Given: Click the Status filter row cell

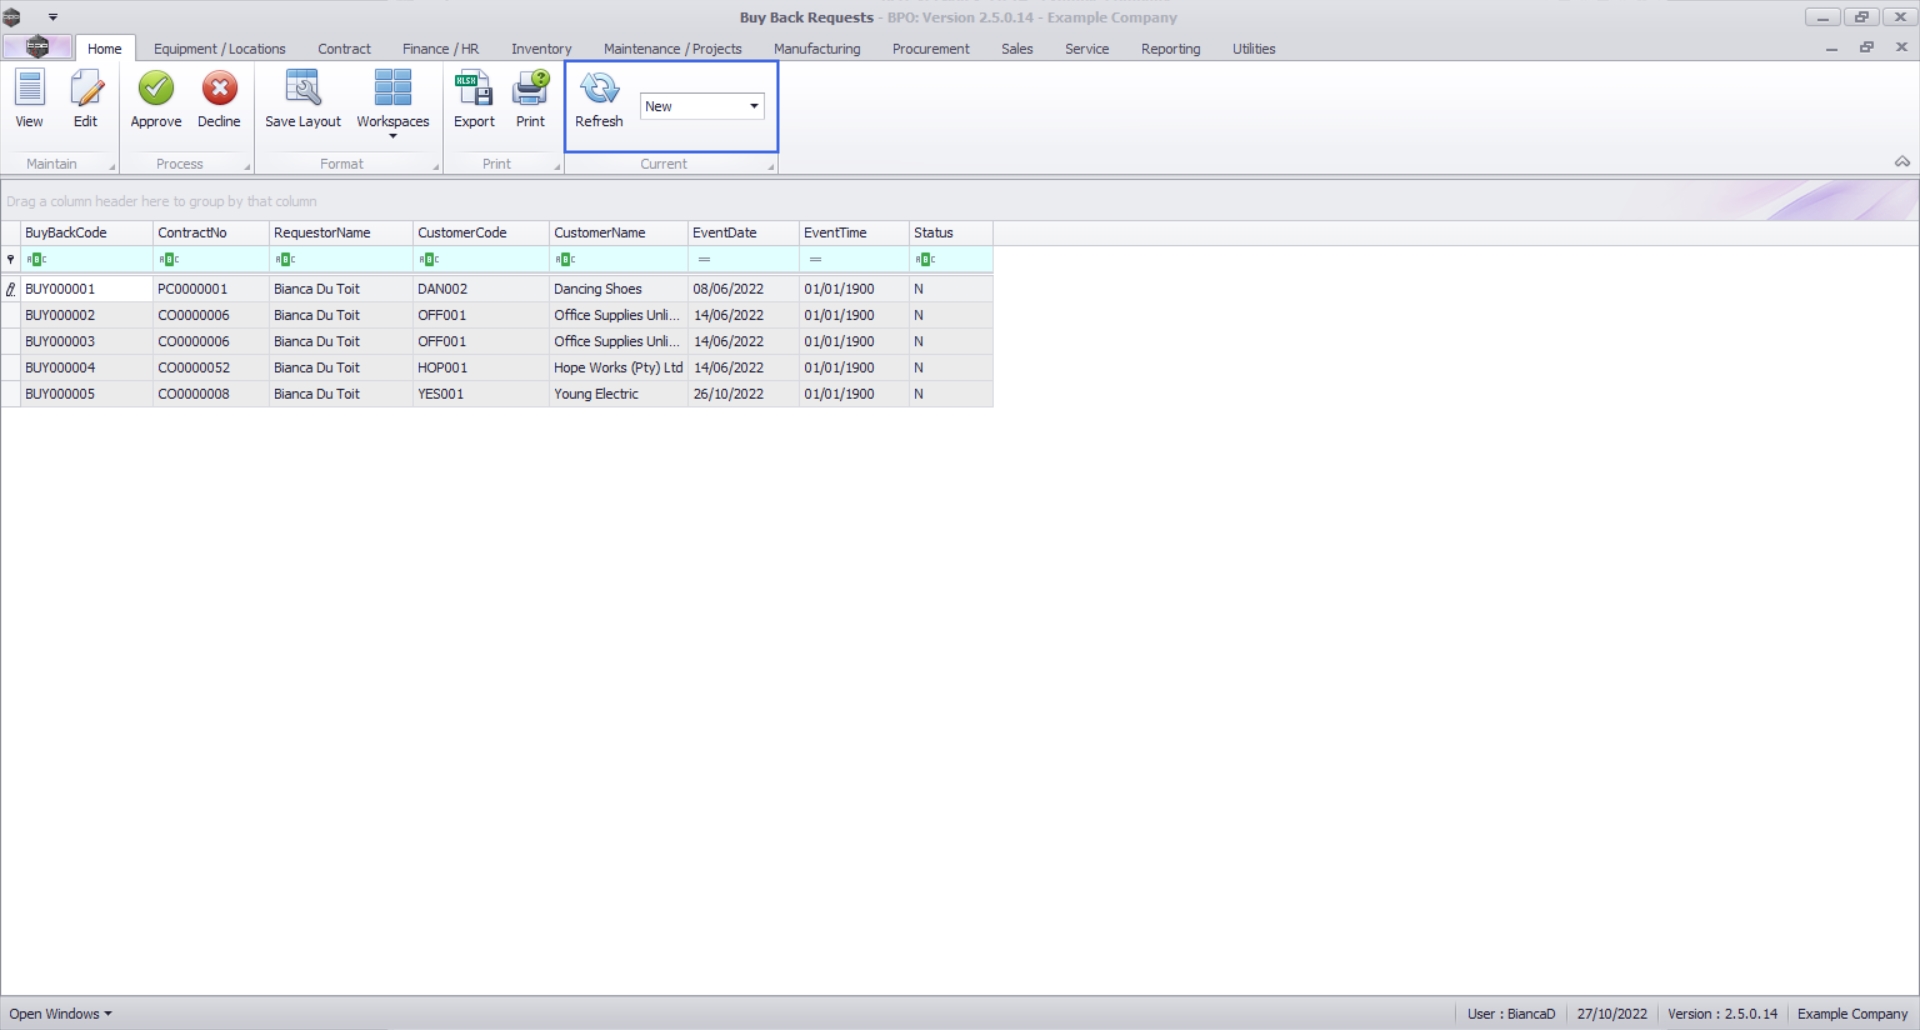Looking at the screenshot, I should click(x=951, y=259).
